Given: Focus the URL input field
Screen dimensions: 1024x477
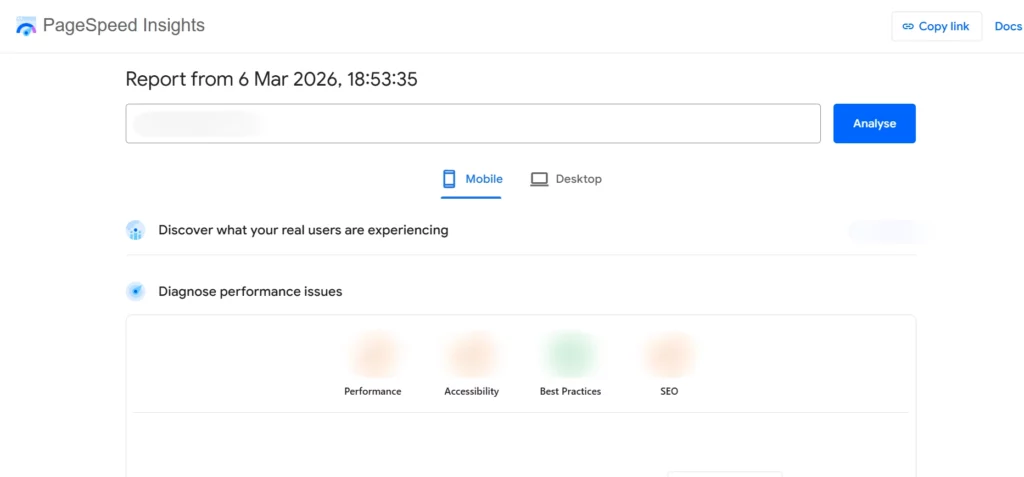Looking at the screenshot, I should click(472, 124).
